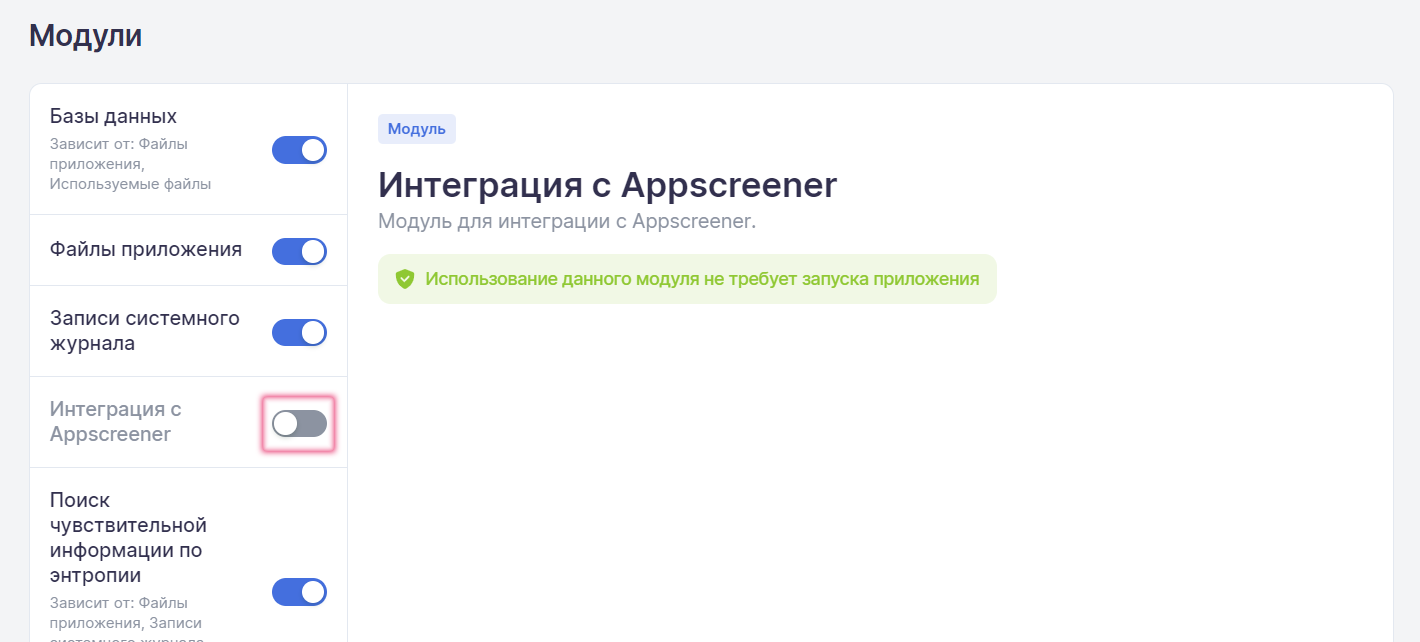Toggle Записи системного журнала module off
The width and height of the screenshot is (1420, 642).
point(299,332)
